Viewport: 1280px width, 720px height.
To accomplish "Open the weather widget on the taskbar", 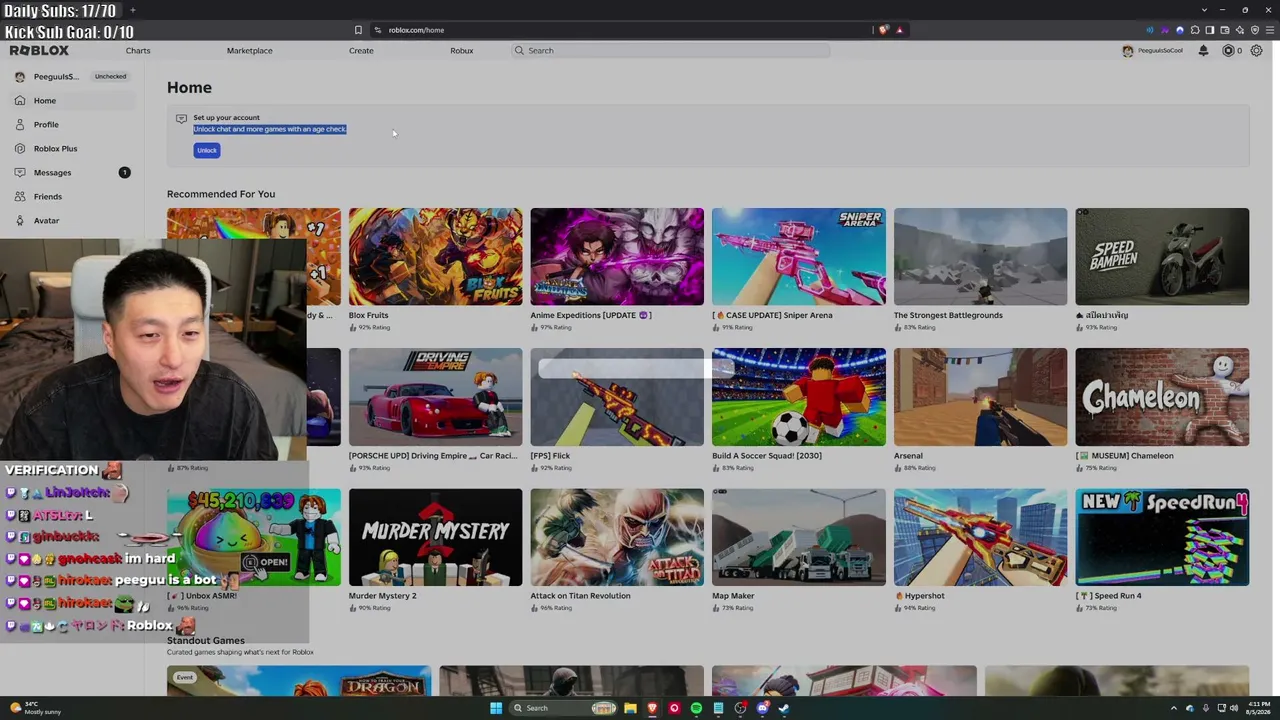I will 35,708.
